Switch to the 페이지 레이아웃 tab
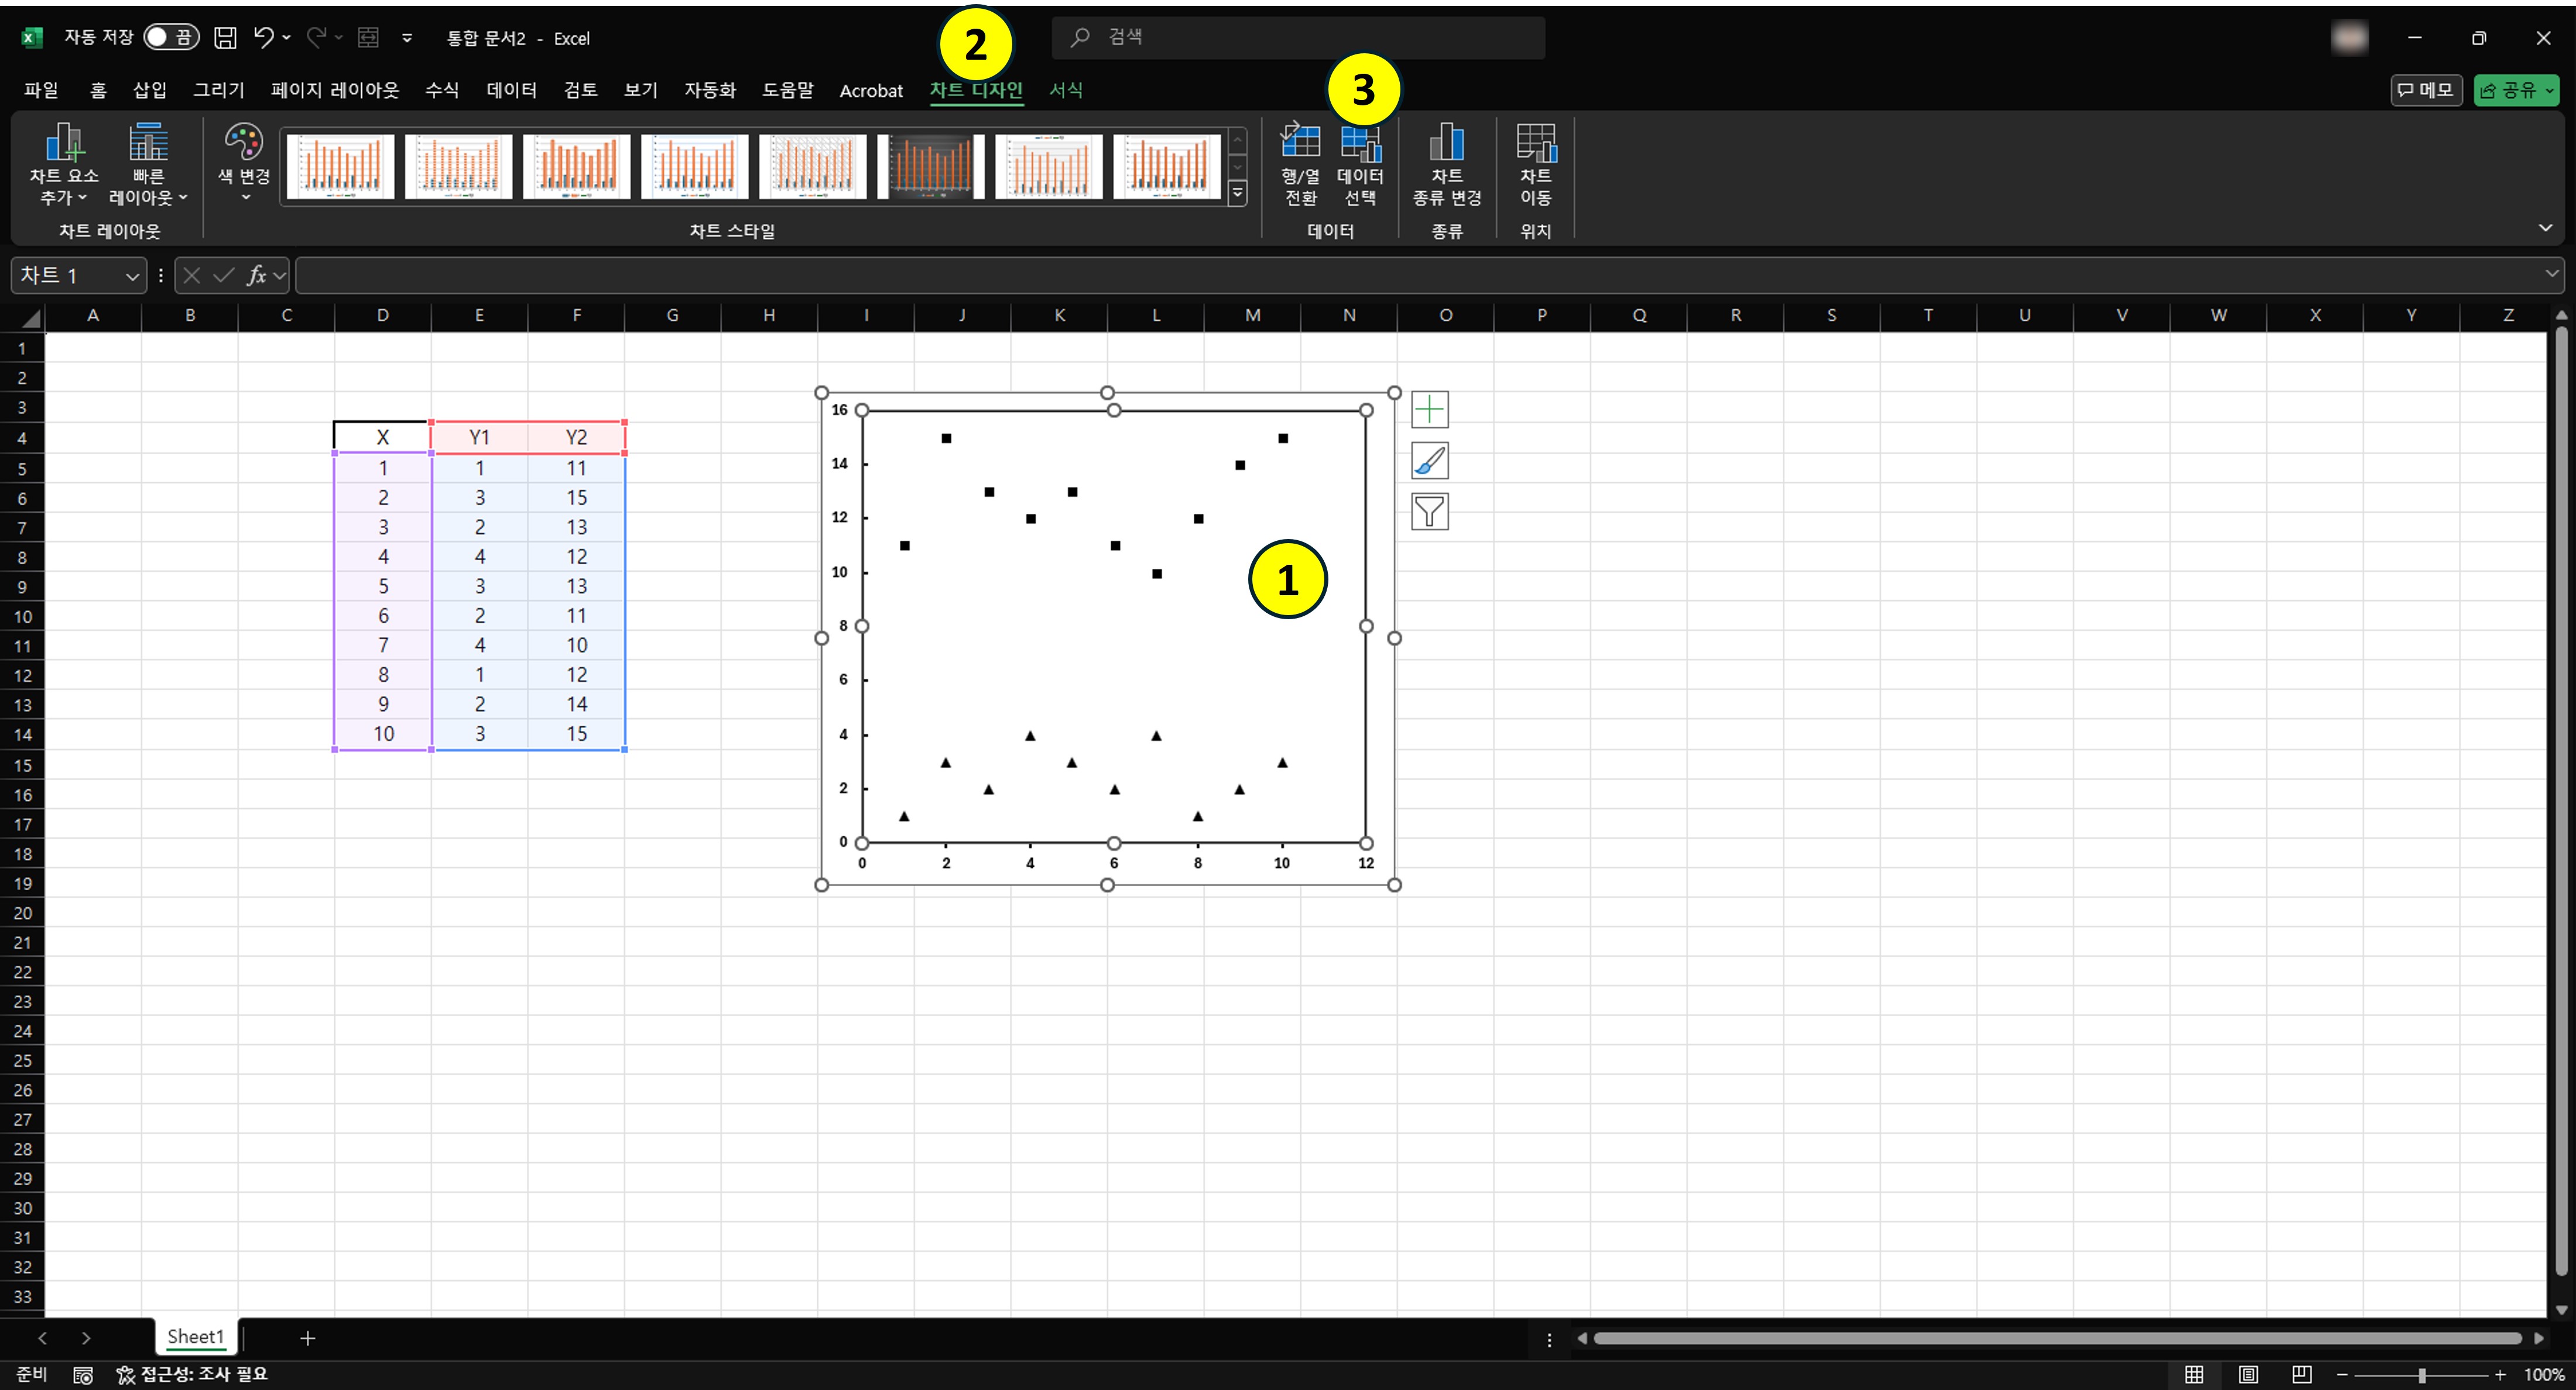 point(335,90)
